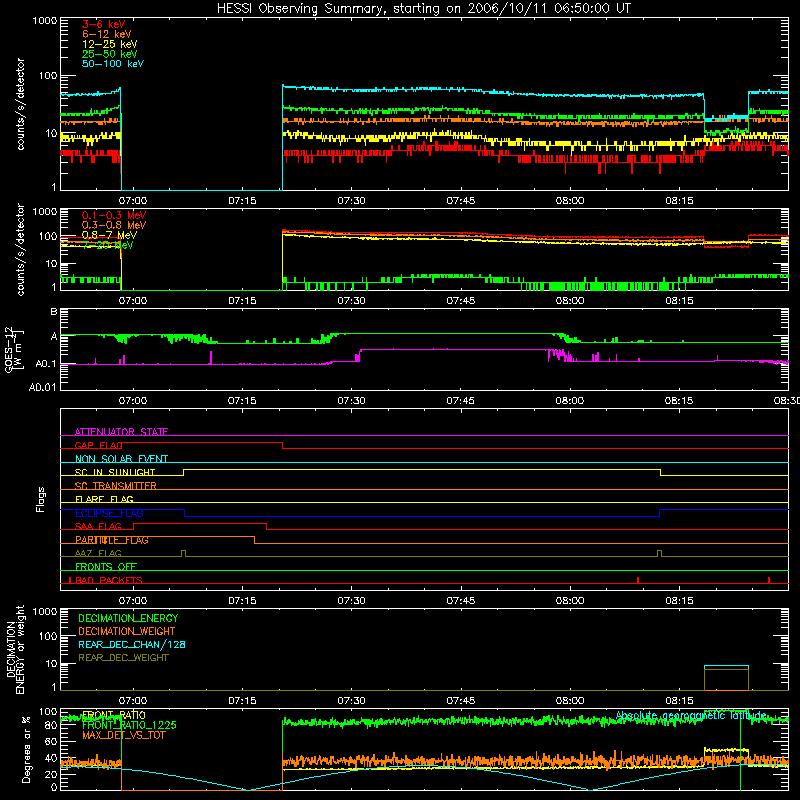Click the B tick label in GOES panel

(54, 312)
